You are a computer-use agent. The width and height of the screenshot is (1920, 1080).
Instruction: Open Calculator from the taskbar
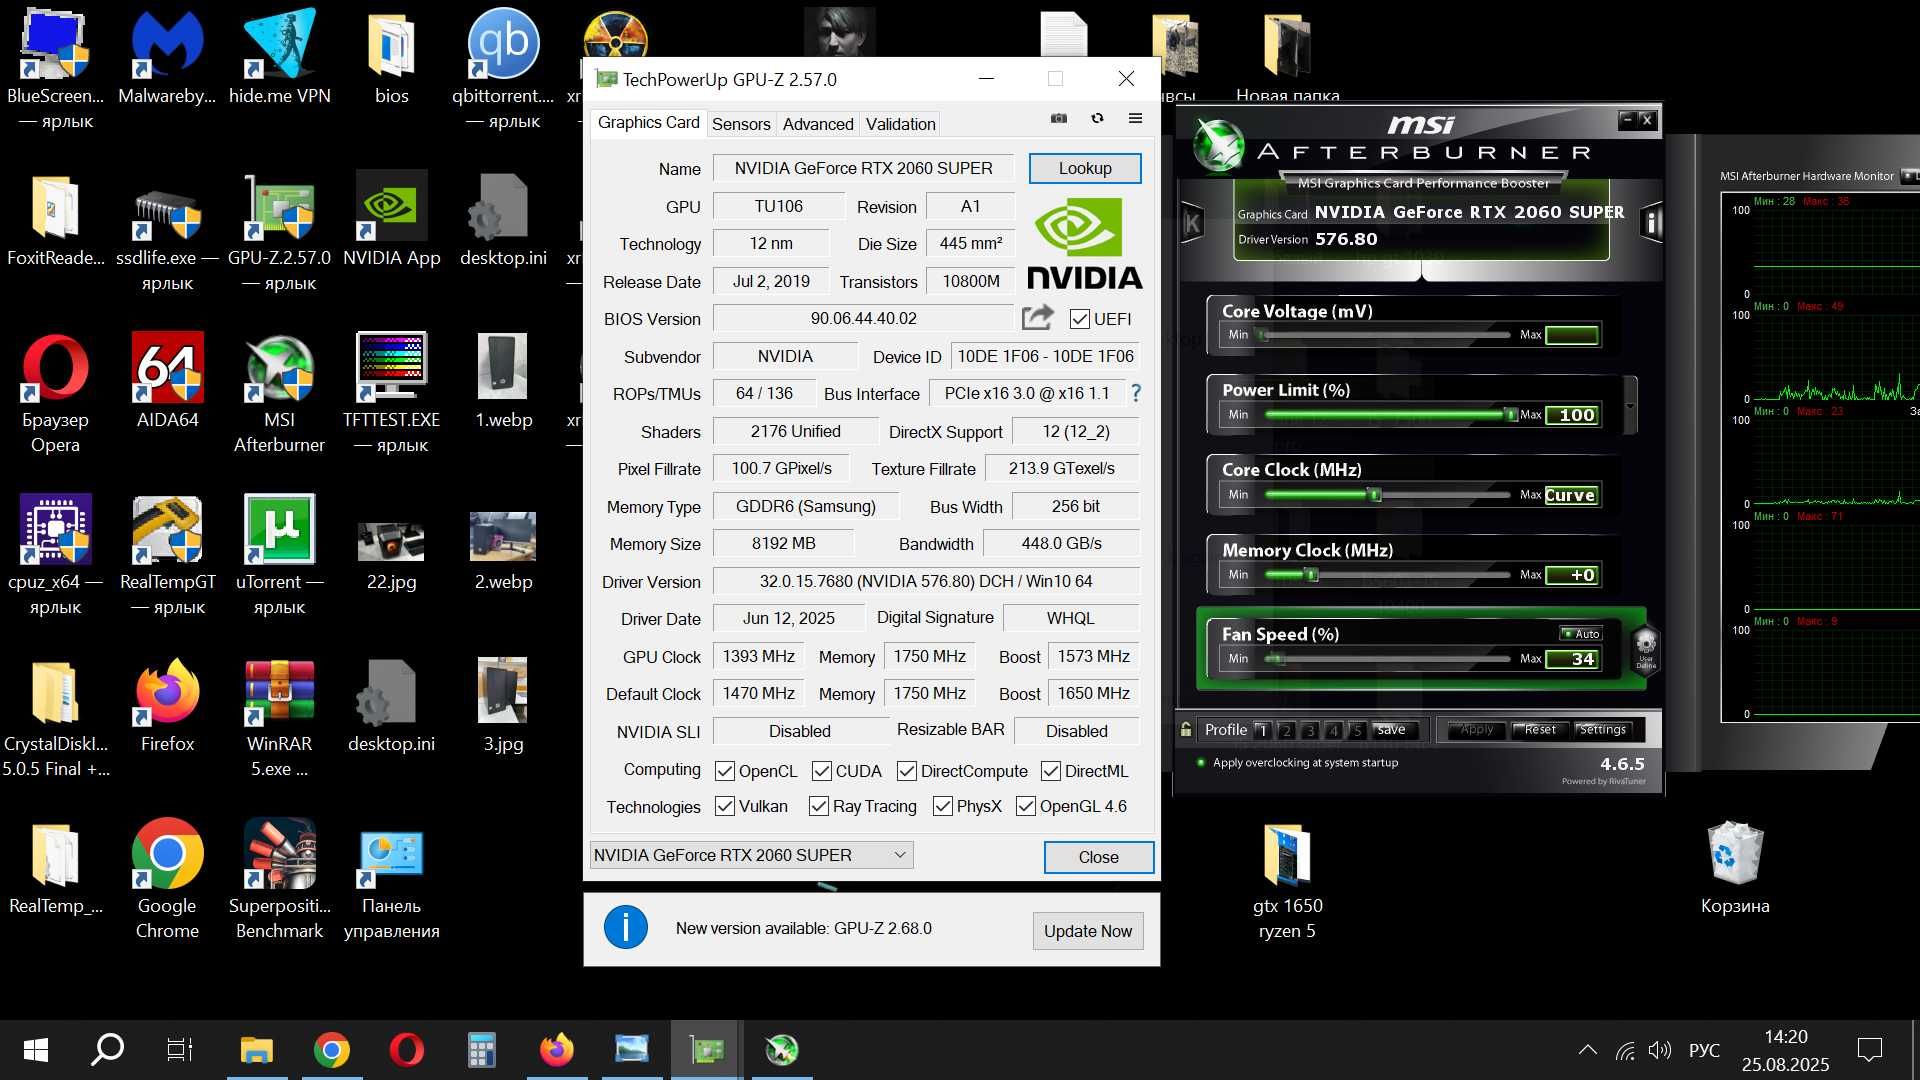coord(481,1050)
